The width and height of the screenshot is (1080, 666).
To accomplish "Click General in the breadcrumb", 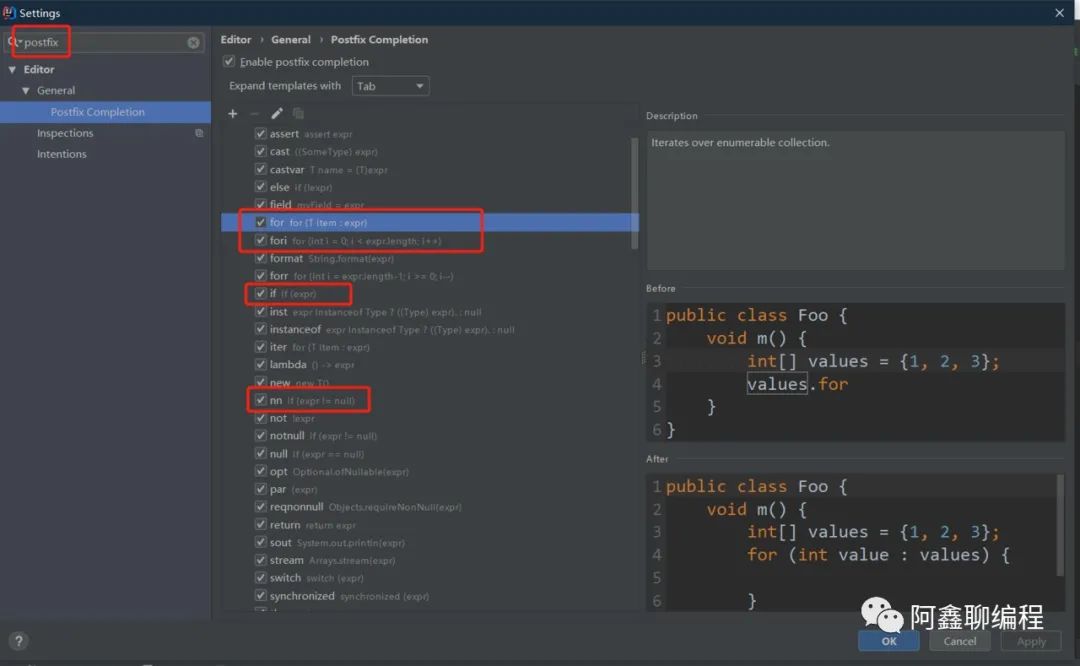I will pos(291,40).
